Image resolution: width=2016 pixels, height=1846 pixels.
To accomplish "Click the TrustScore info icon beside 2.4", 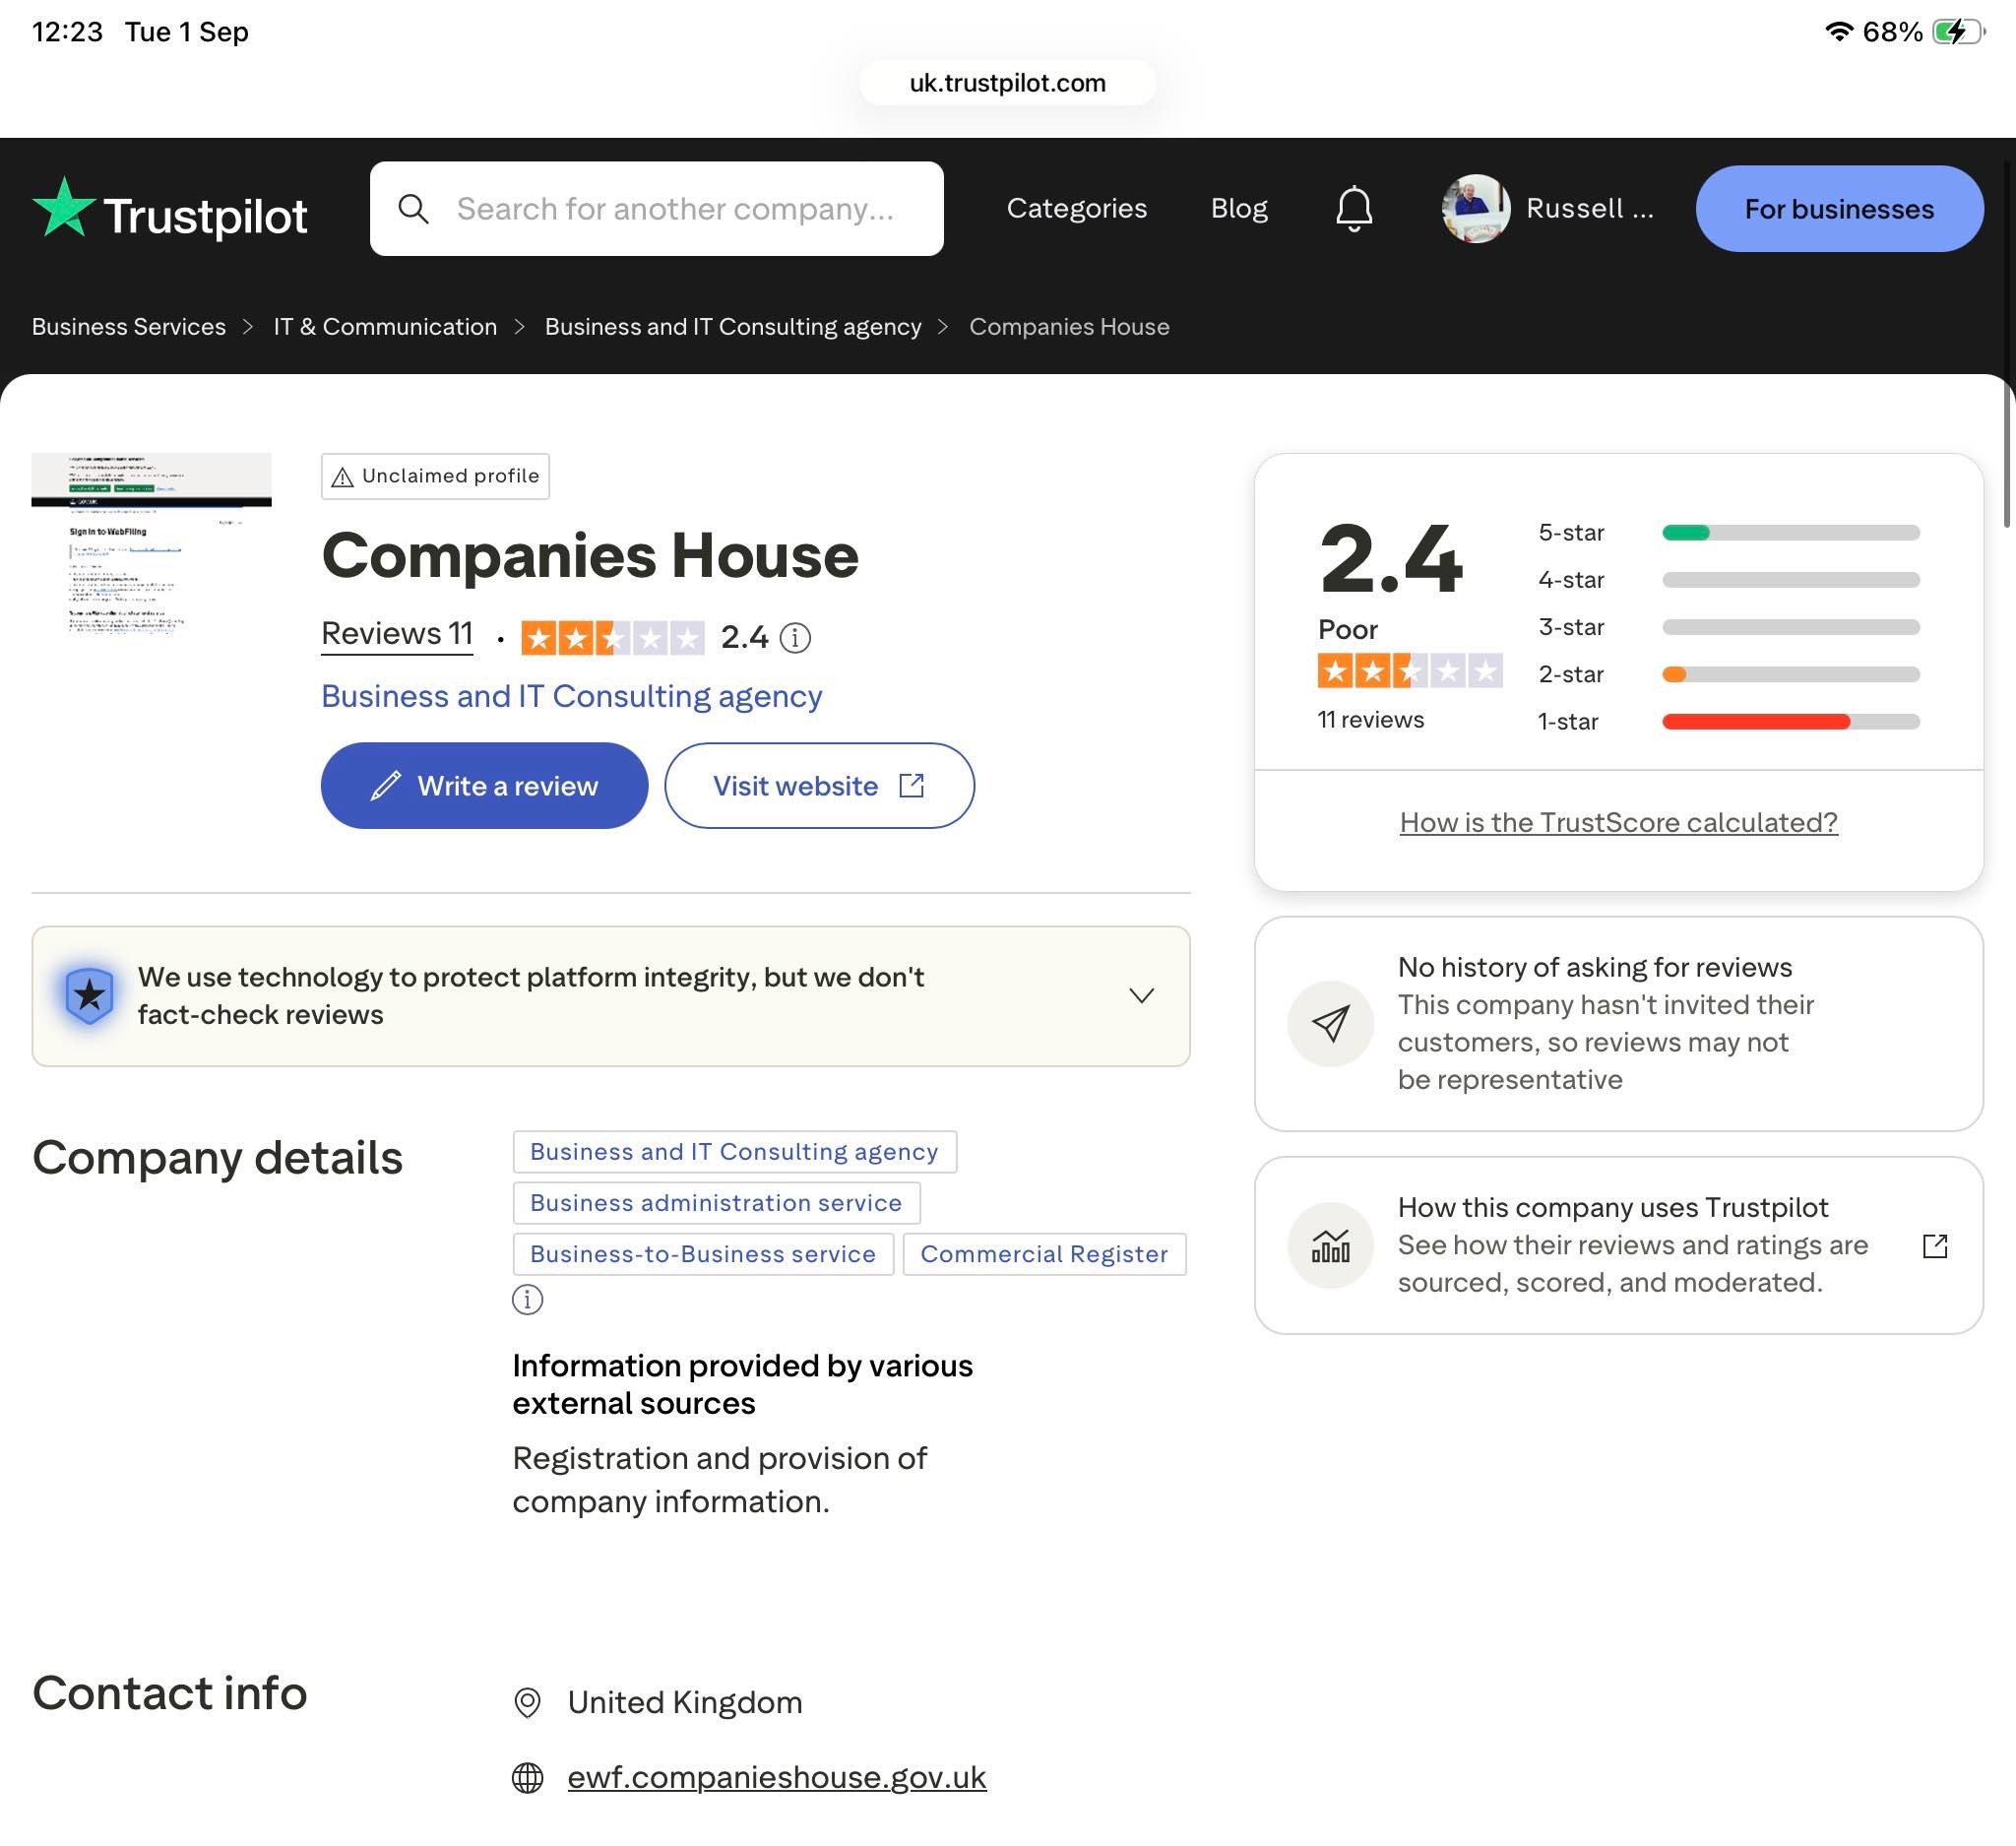I will [795, 638].
